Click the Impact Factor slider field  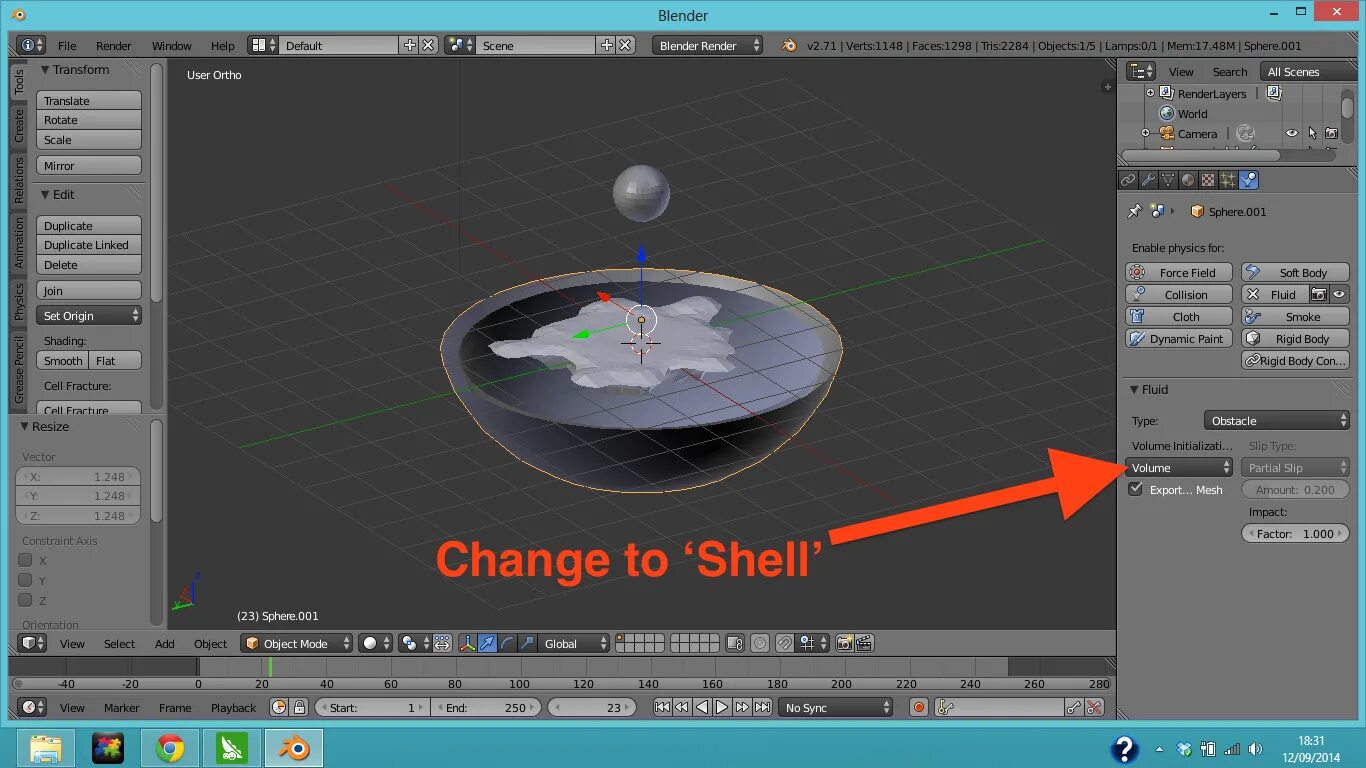coord(1296,533)
